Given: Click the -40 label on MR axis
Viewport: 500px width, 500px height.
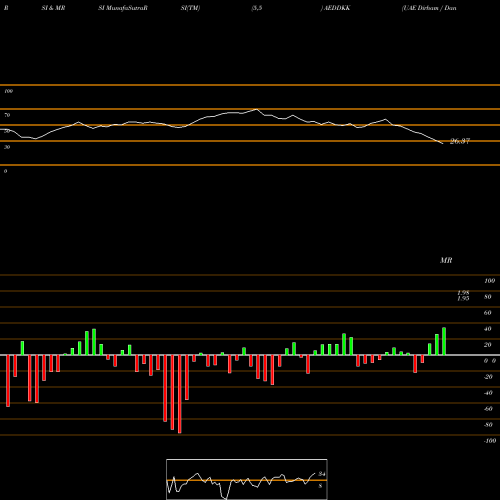Looking at the screenshot, I should pyautogui.click(x=488, y=393).
